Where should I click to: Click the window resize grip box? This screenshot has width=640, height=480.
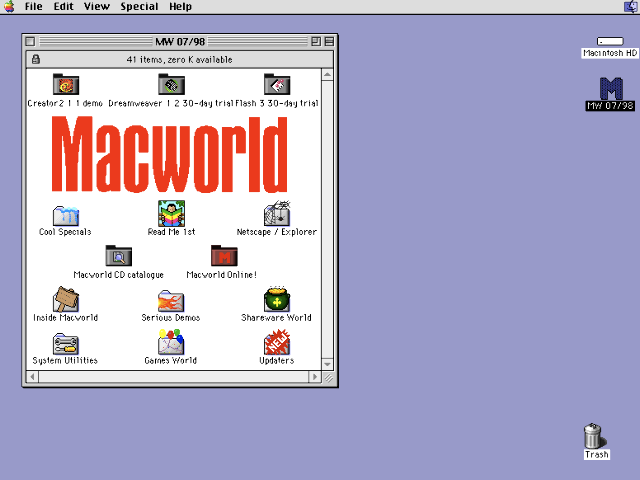329,378
